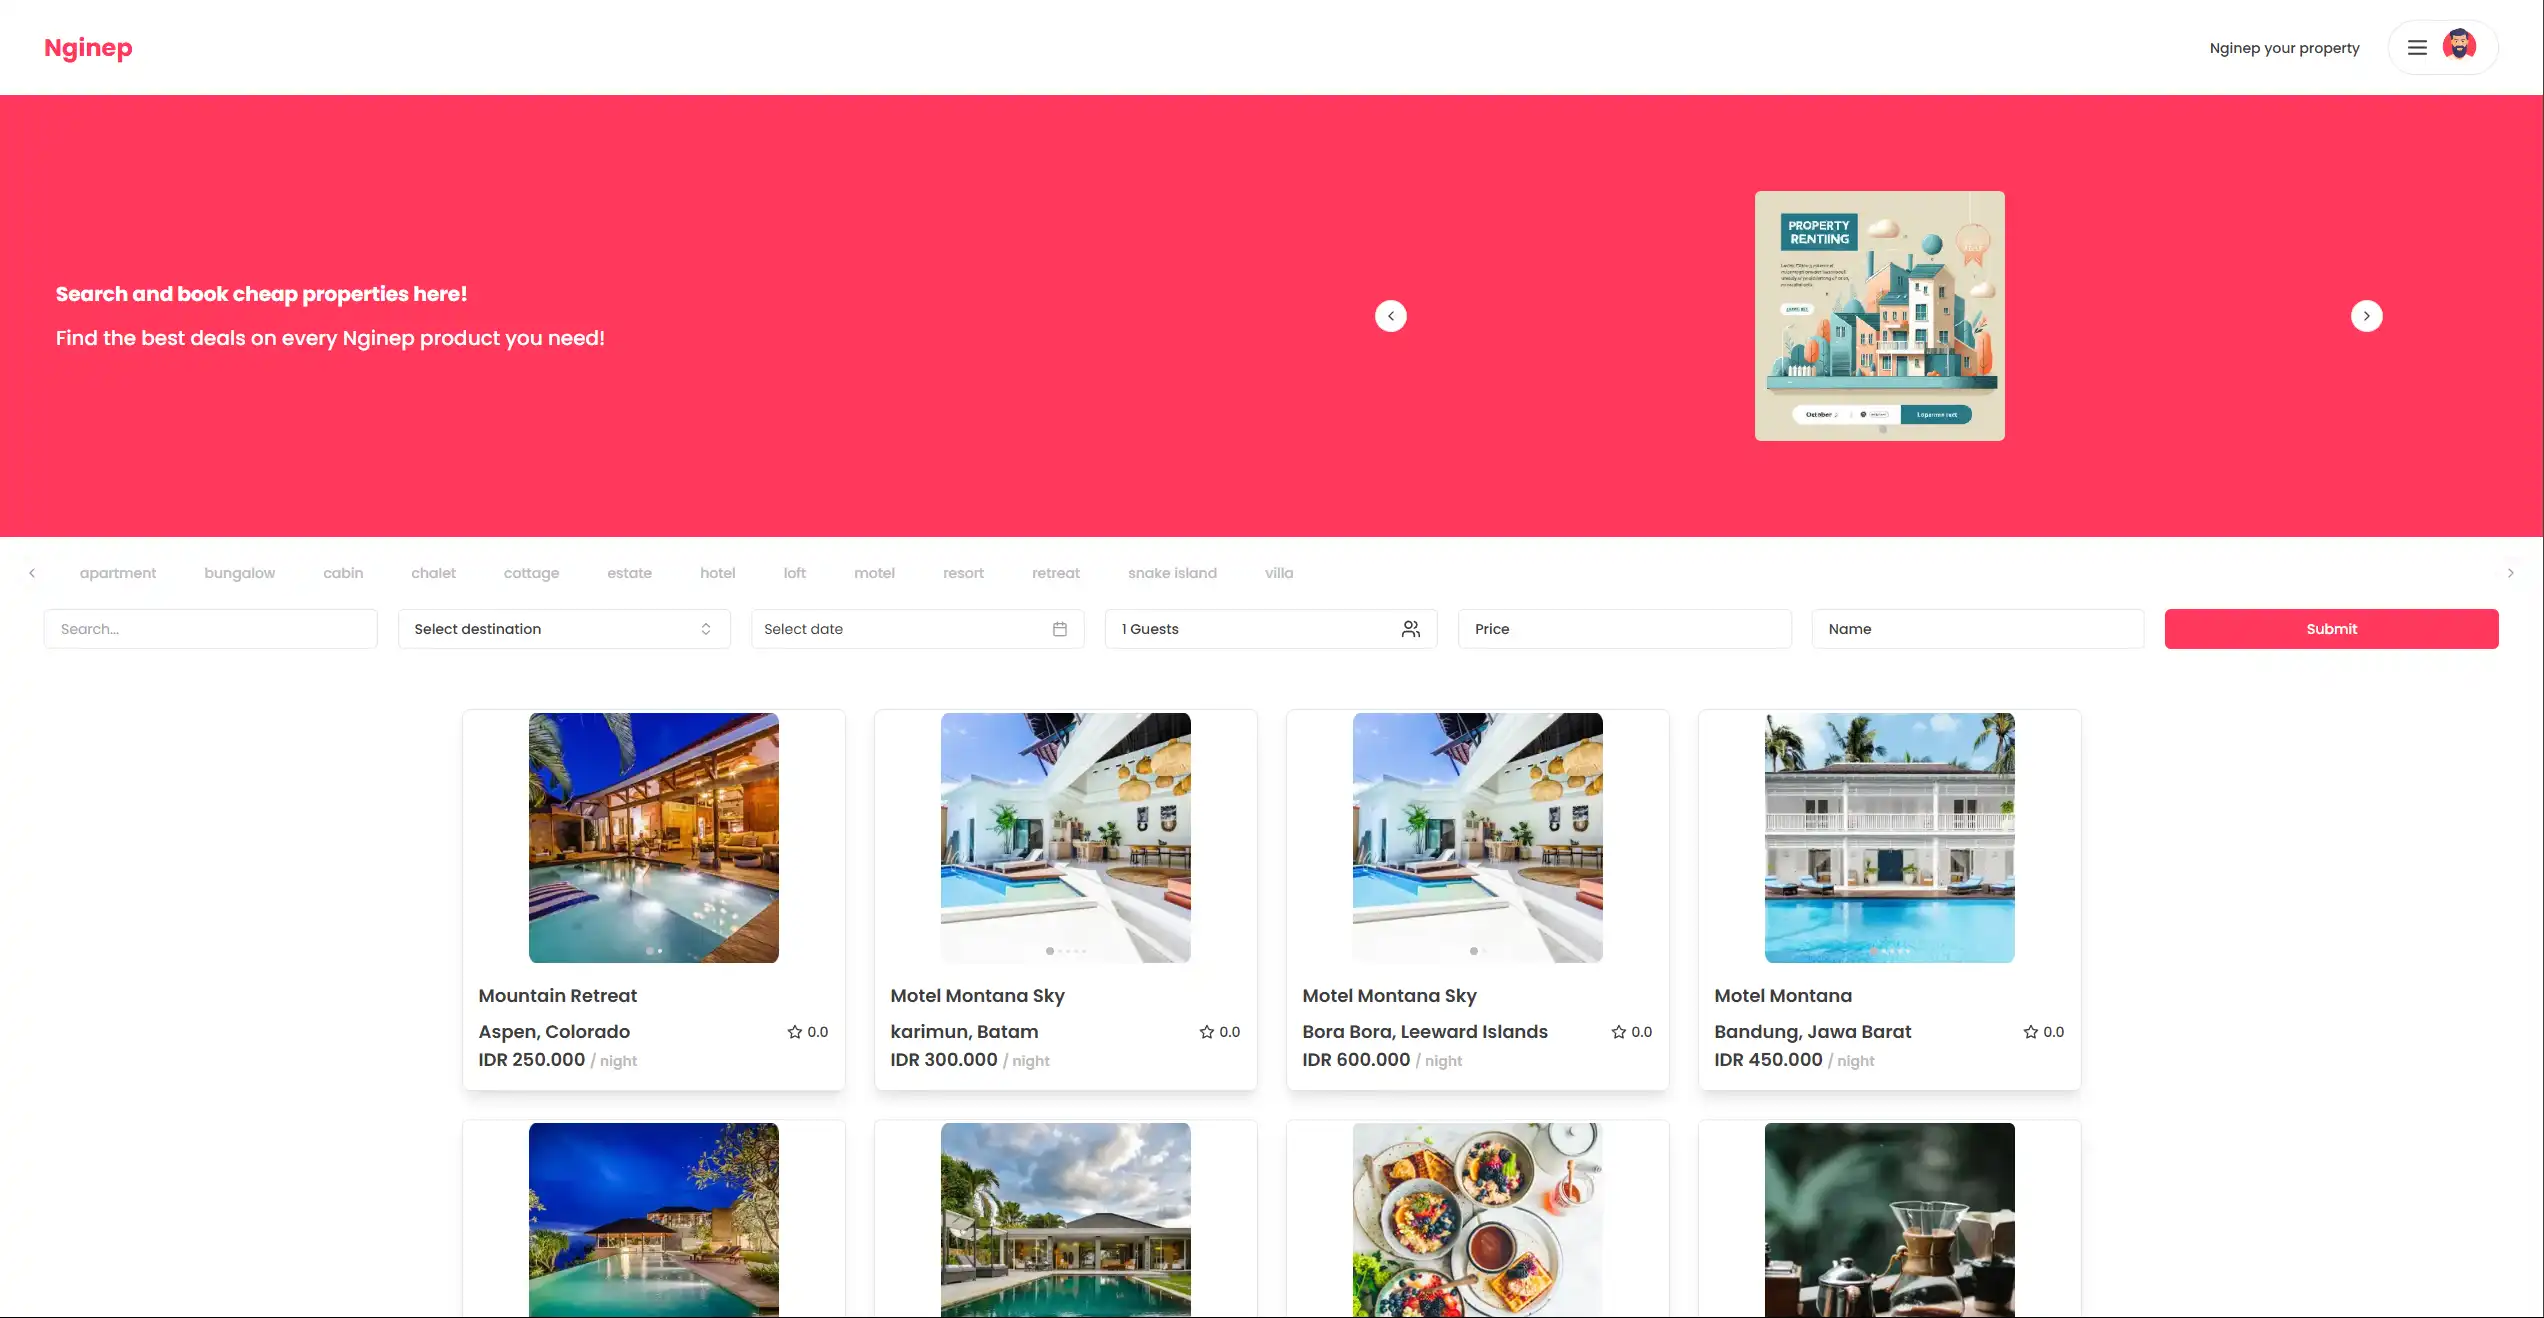
Task: Open Nginep your property link
Action: pyautogui.click(x=2284, y=48)
